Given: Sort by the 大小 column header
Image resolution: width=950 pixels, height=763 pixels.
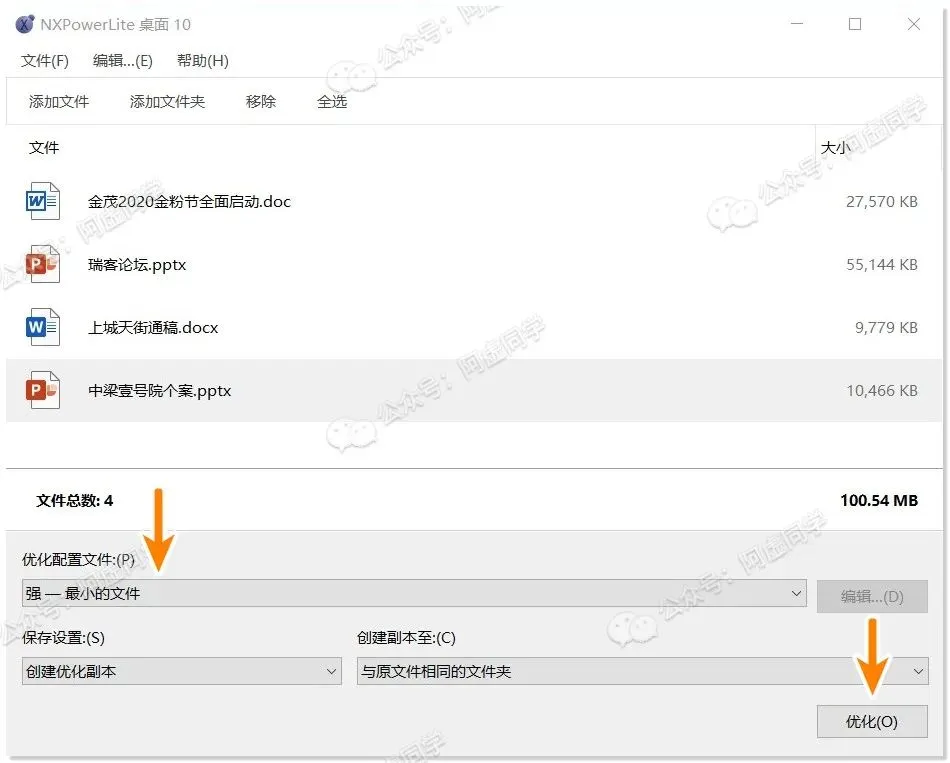Looking at the screenshot, I should 835,147.
